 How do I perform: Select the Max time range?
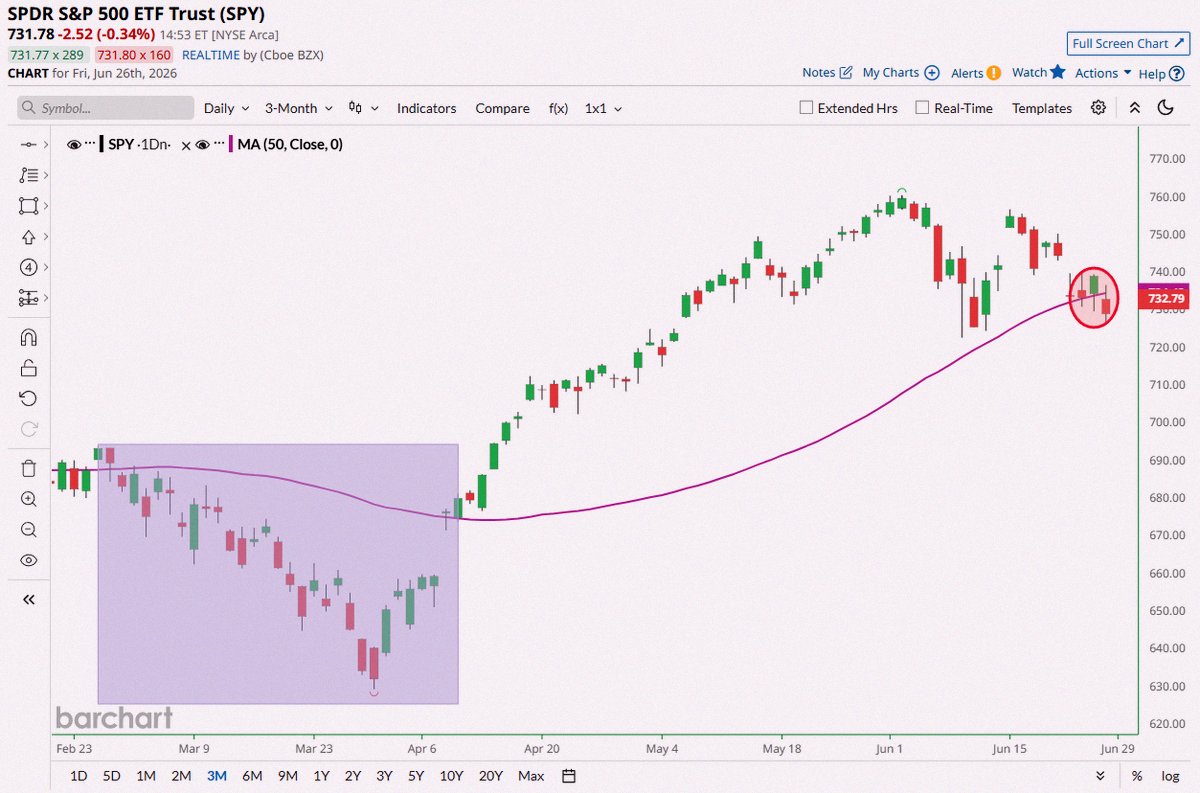coord(531,776)
